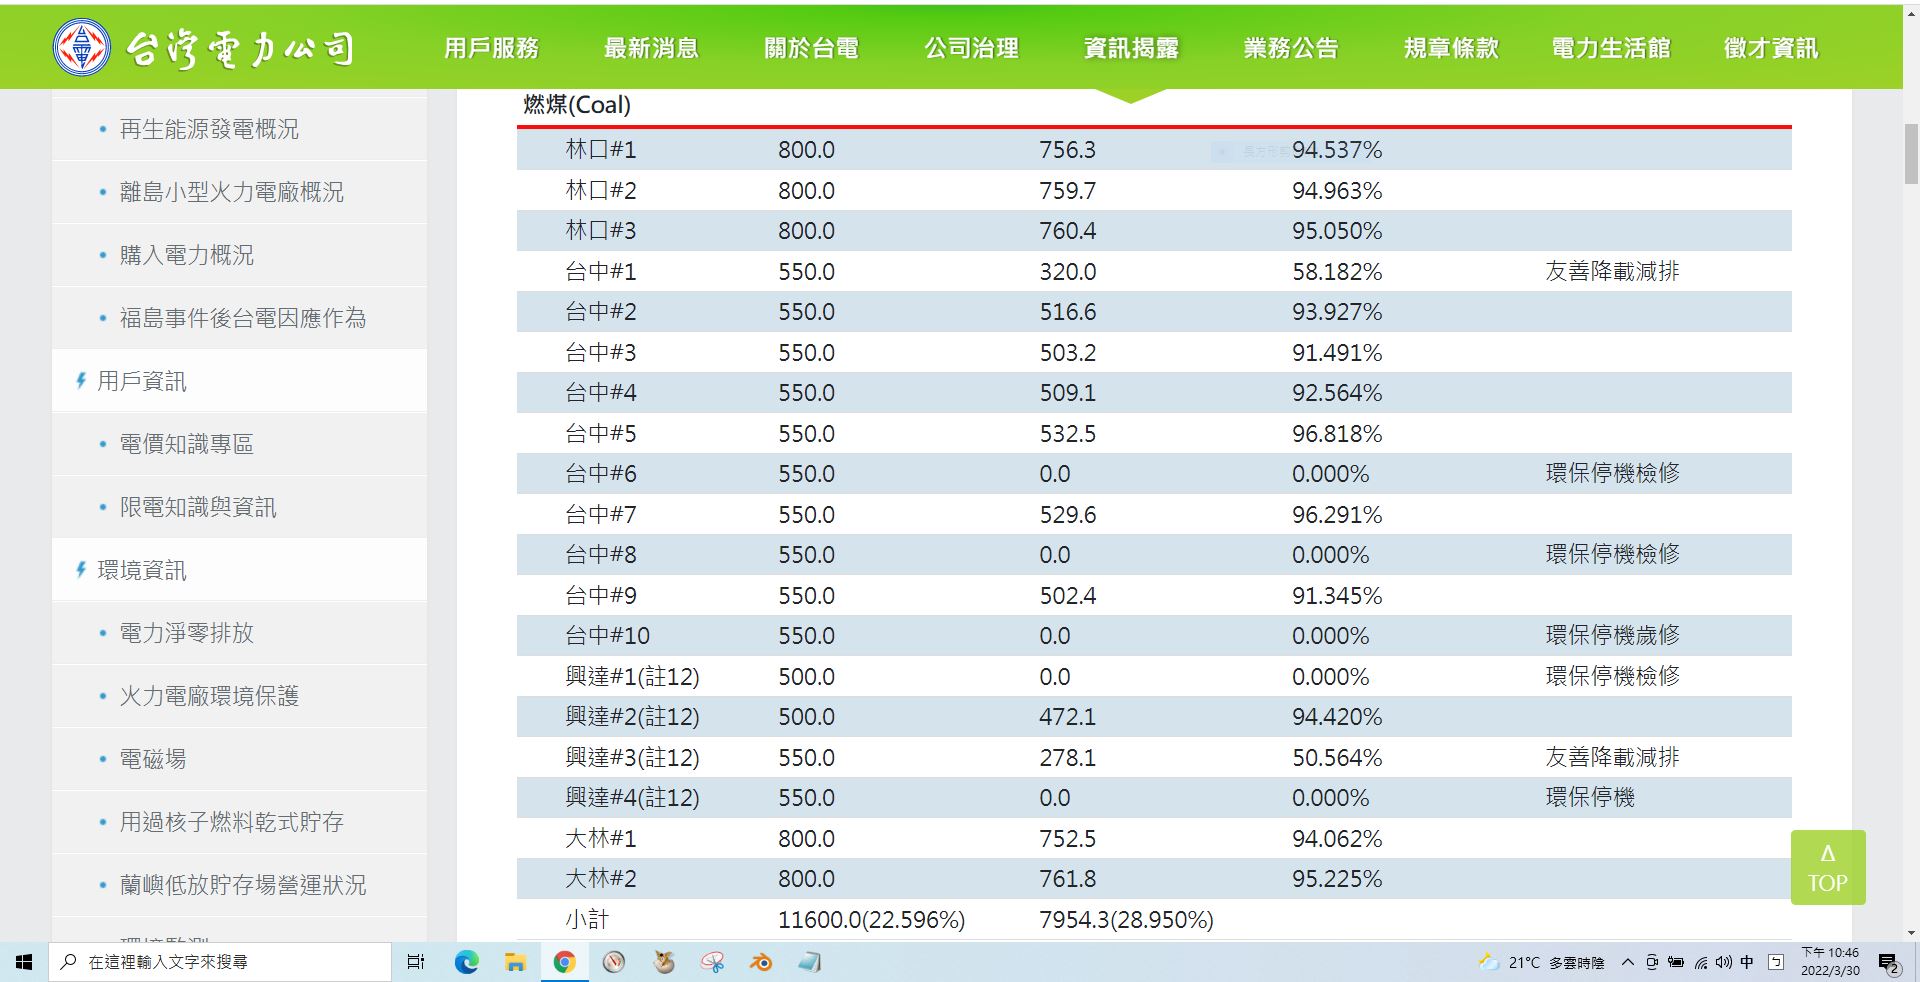1920x982 pixels.
Task: Select 林口#3 percentage 95.050%
Action: (x=1337, y=231)
